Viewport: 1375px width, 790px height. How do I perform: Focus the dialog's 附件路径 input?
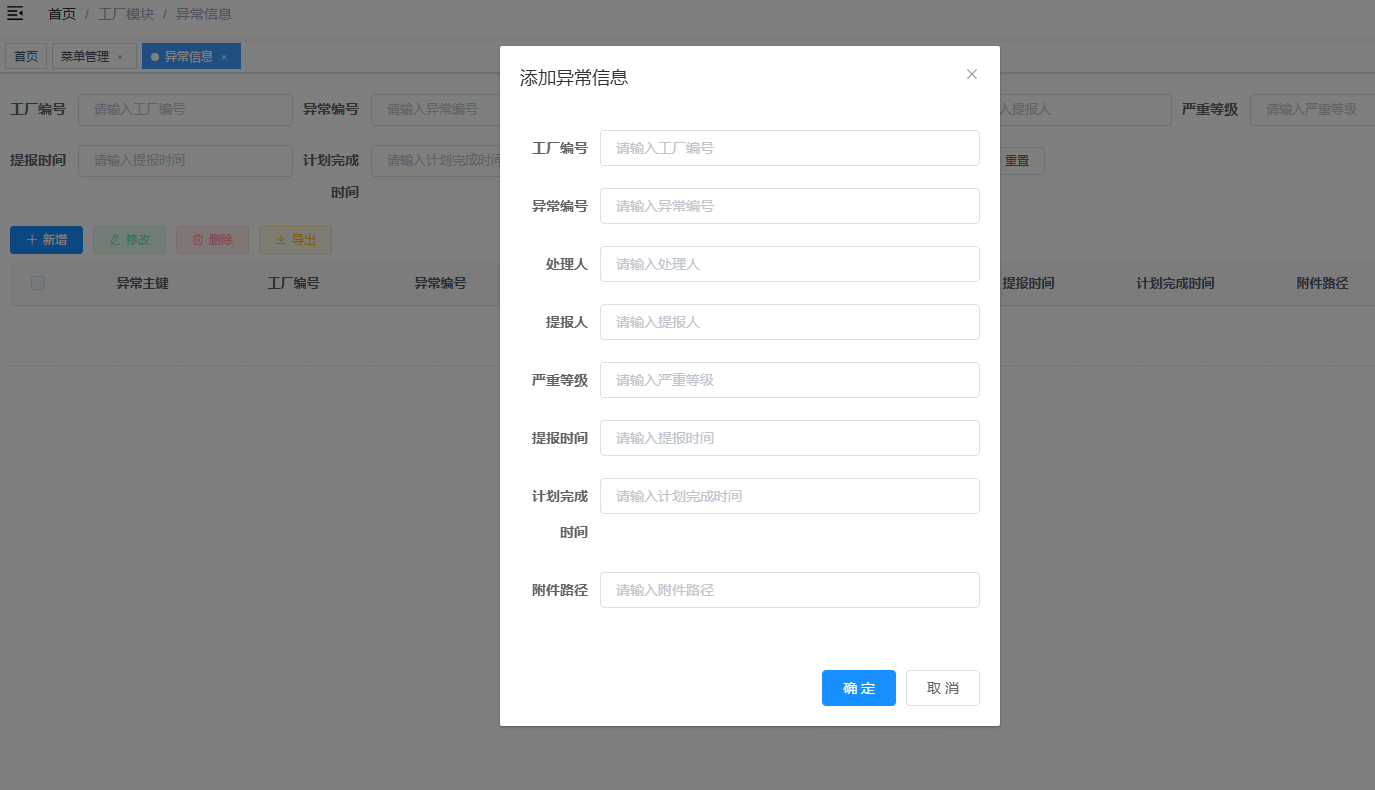click(x=790, y=590)
